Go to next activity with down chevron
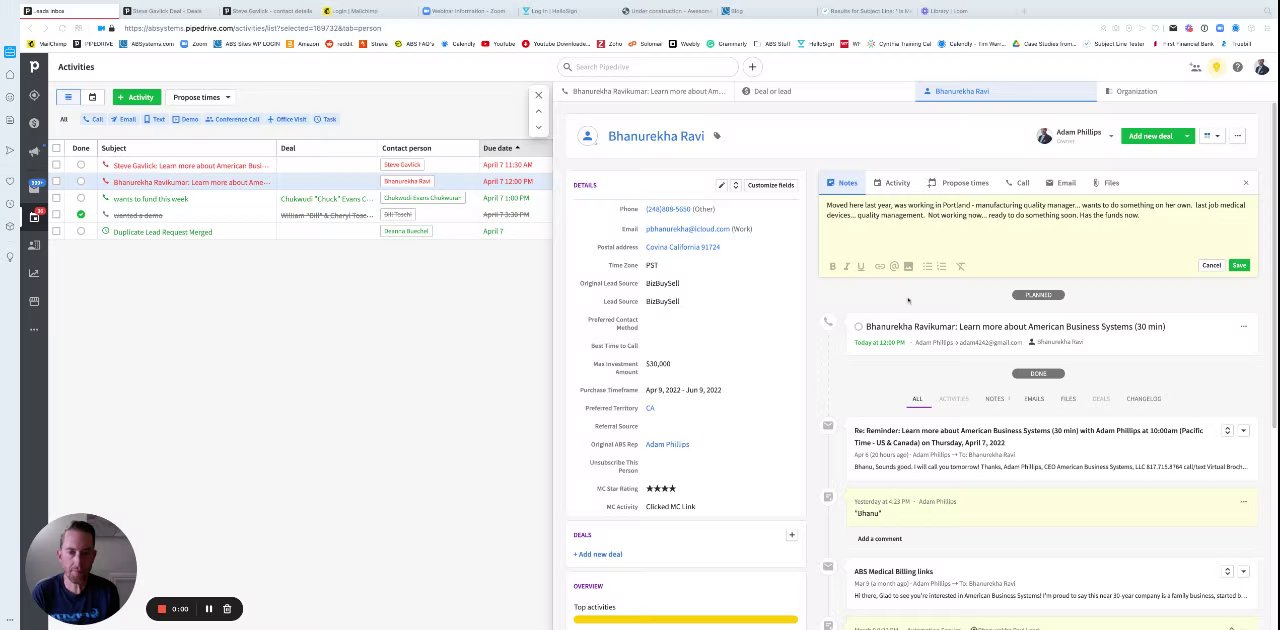This screenshot has width=1280, height=630. (x=539, y=127)
